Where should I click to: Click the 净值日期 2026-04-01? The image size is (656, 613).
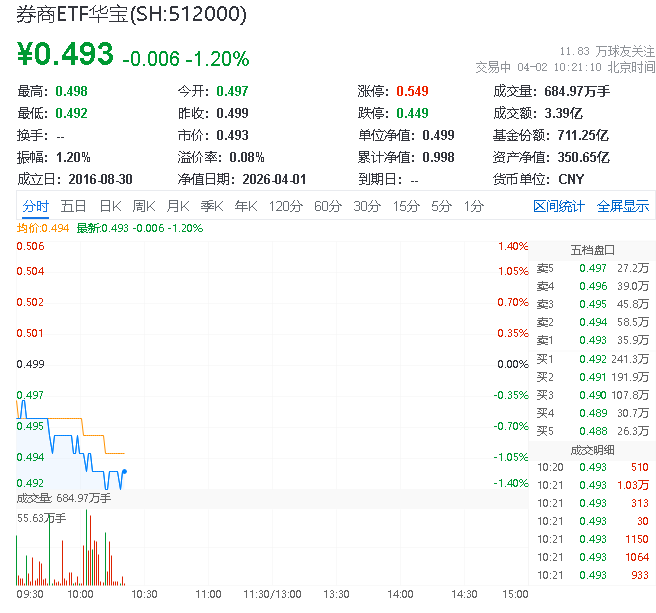click(274, 179)
